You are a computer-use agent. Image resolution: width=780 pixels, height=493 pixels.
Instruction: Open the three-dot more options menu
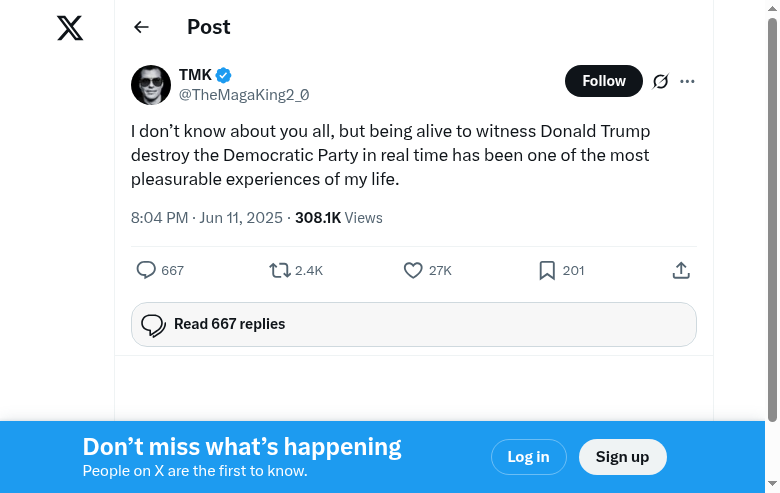687,82
